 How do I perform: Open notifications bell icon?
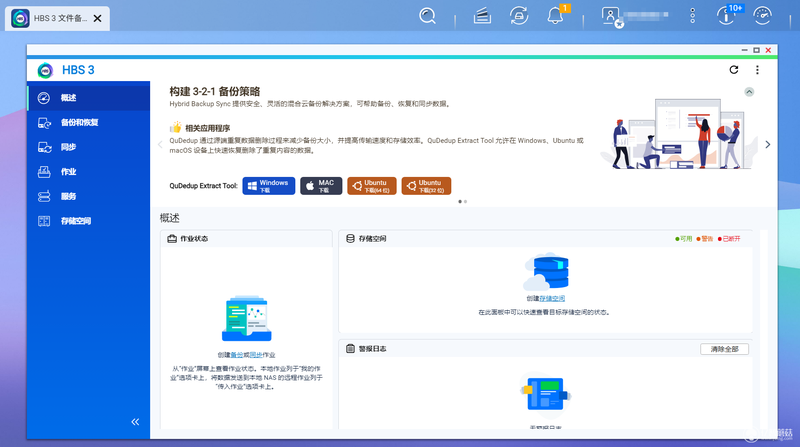pyautogui.click(x=555, y=16)
